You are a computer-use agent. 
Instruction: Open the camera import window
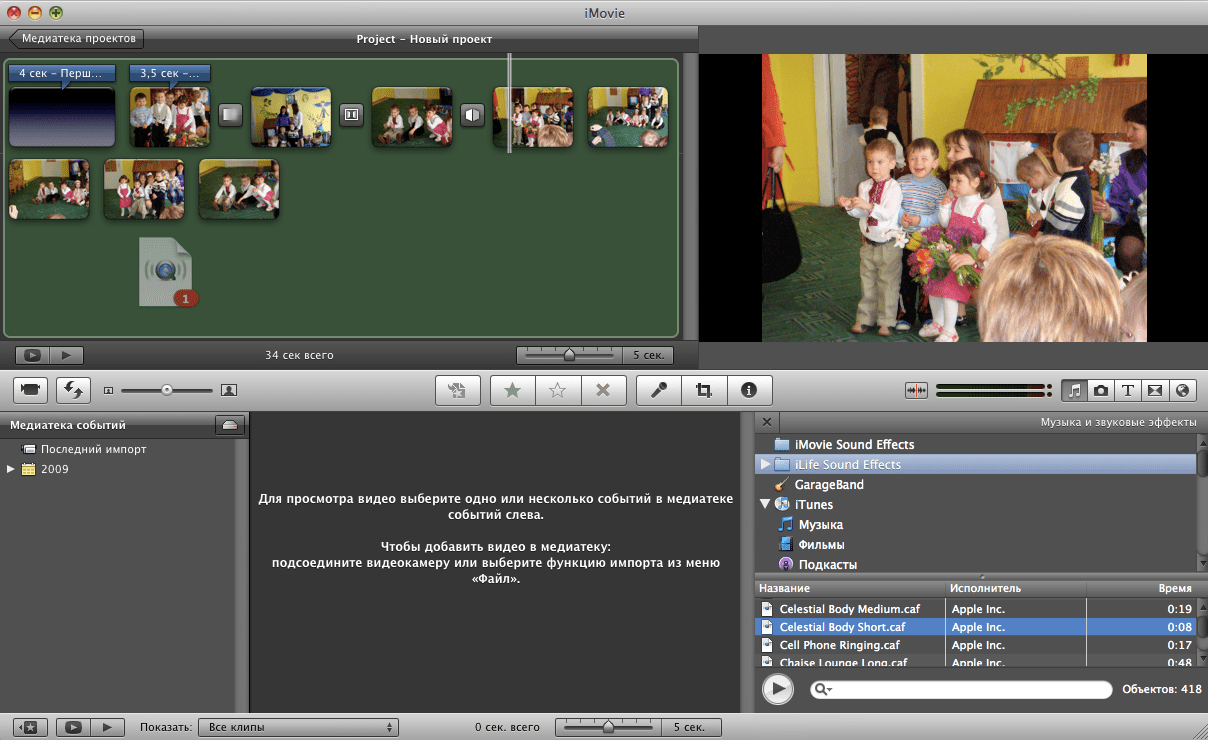click(31, 390)
